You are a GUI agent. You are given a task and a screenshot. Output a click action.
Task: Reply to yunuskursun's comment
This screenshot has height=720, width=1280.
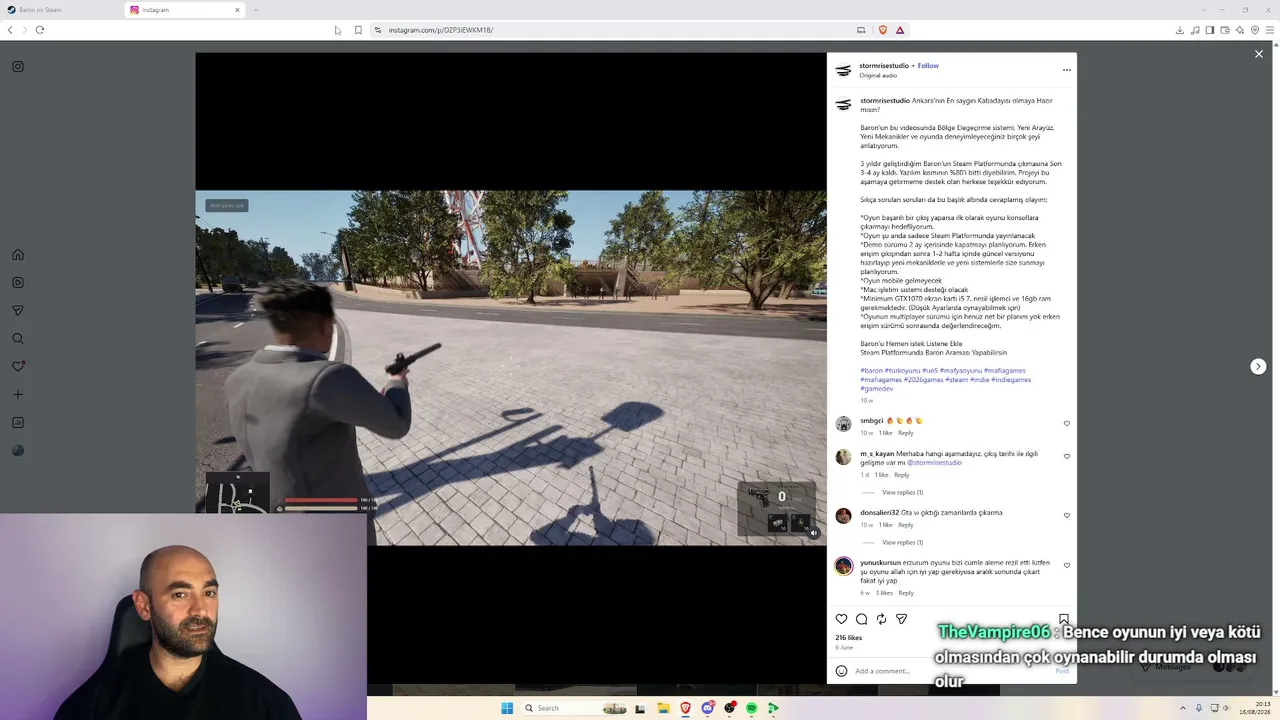click(x=905, y=593)
